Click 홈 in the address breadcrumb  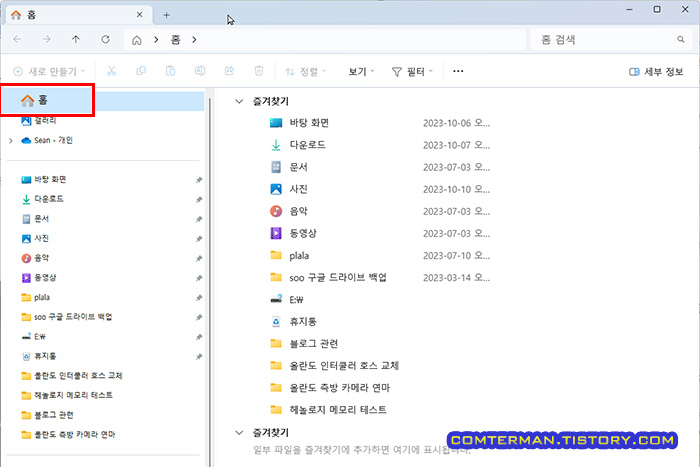point(175,40)
